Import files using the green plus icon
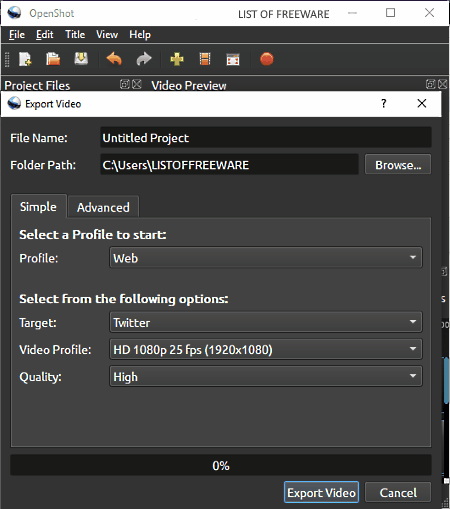The image size is (450, 509). pyautogui.click(x=177, y=59)
